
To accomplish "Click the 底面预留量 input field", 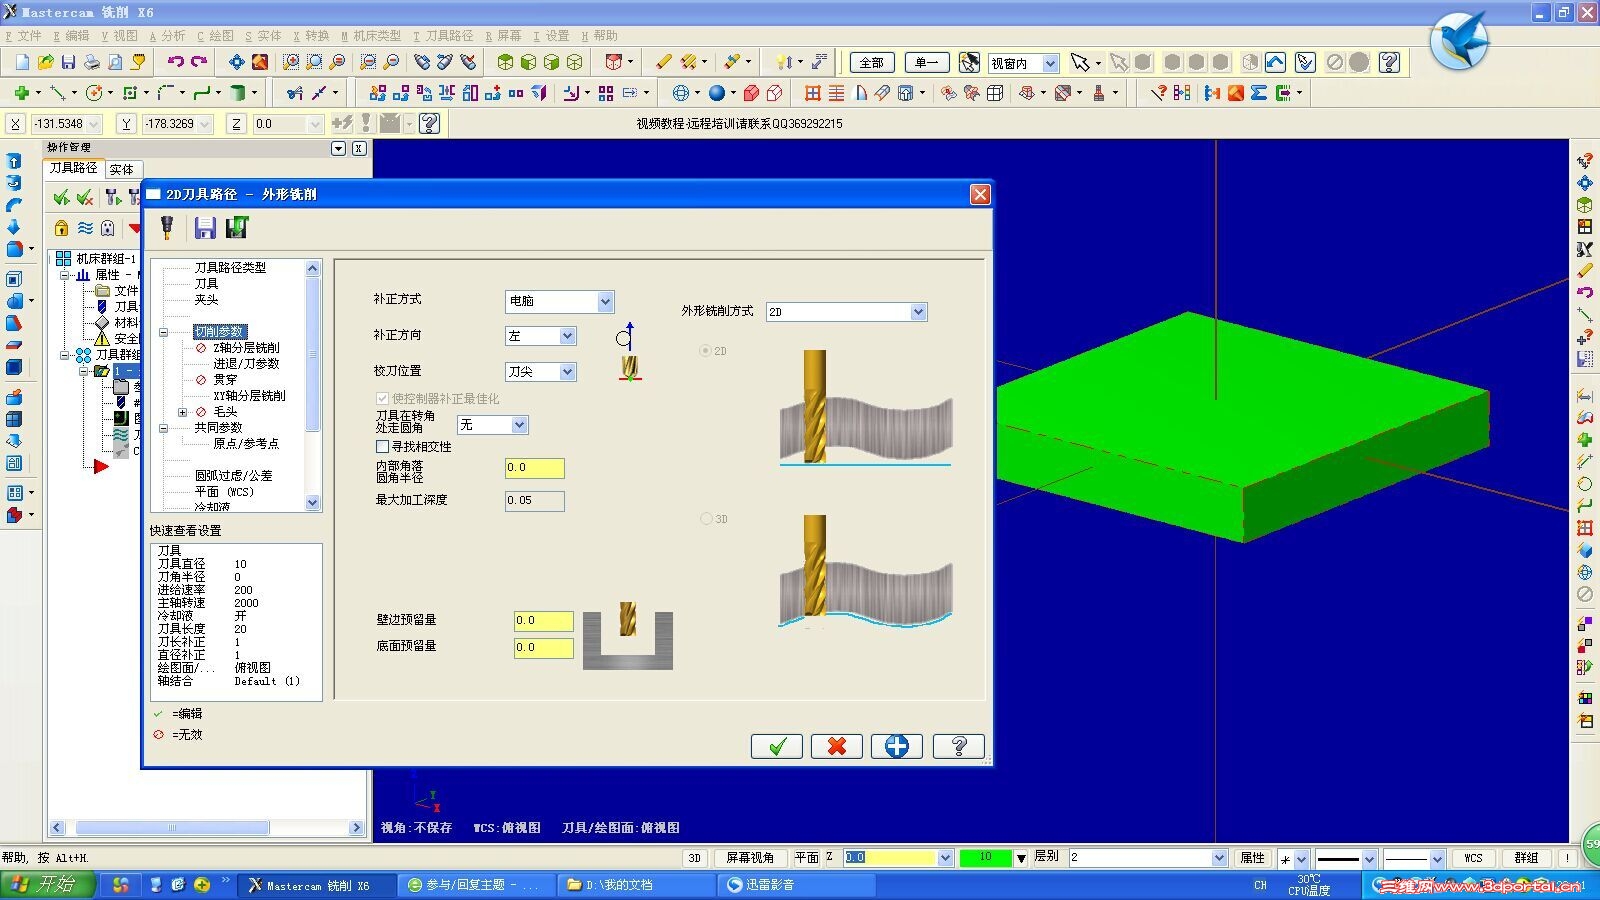I will tap(543, 648).
